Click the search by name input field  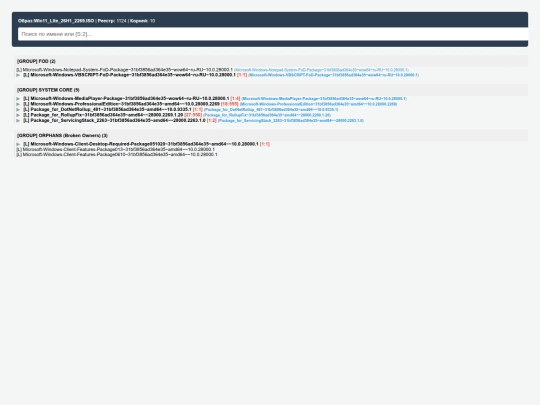[273, 34]
